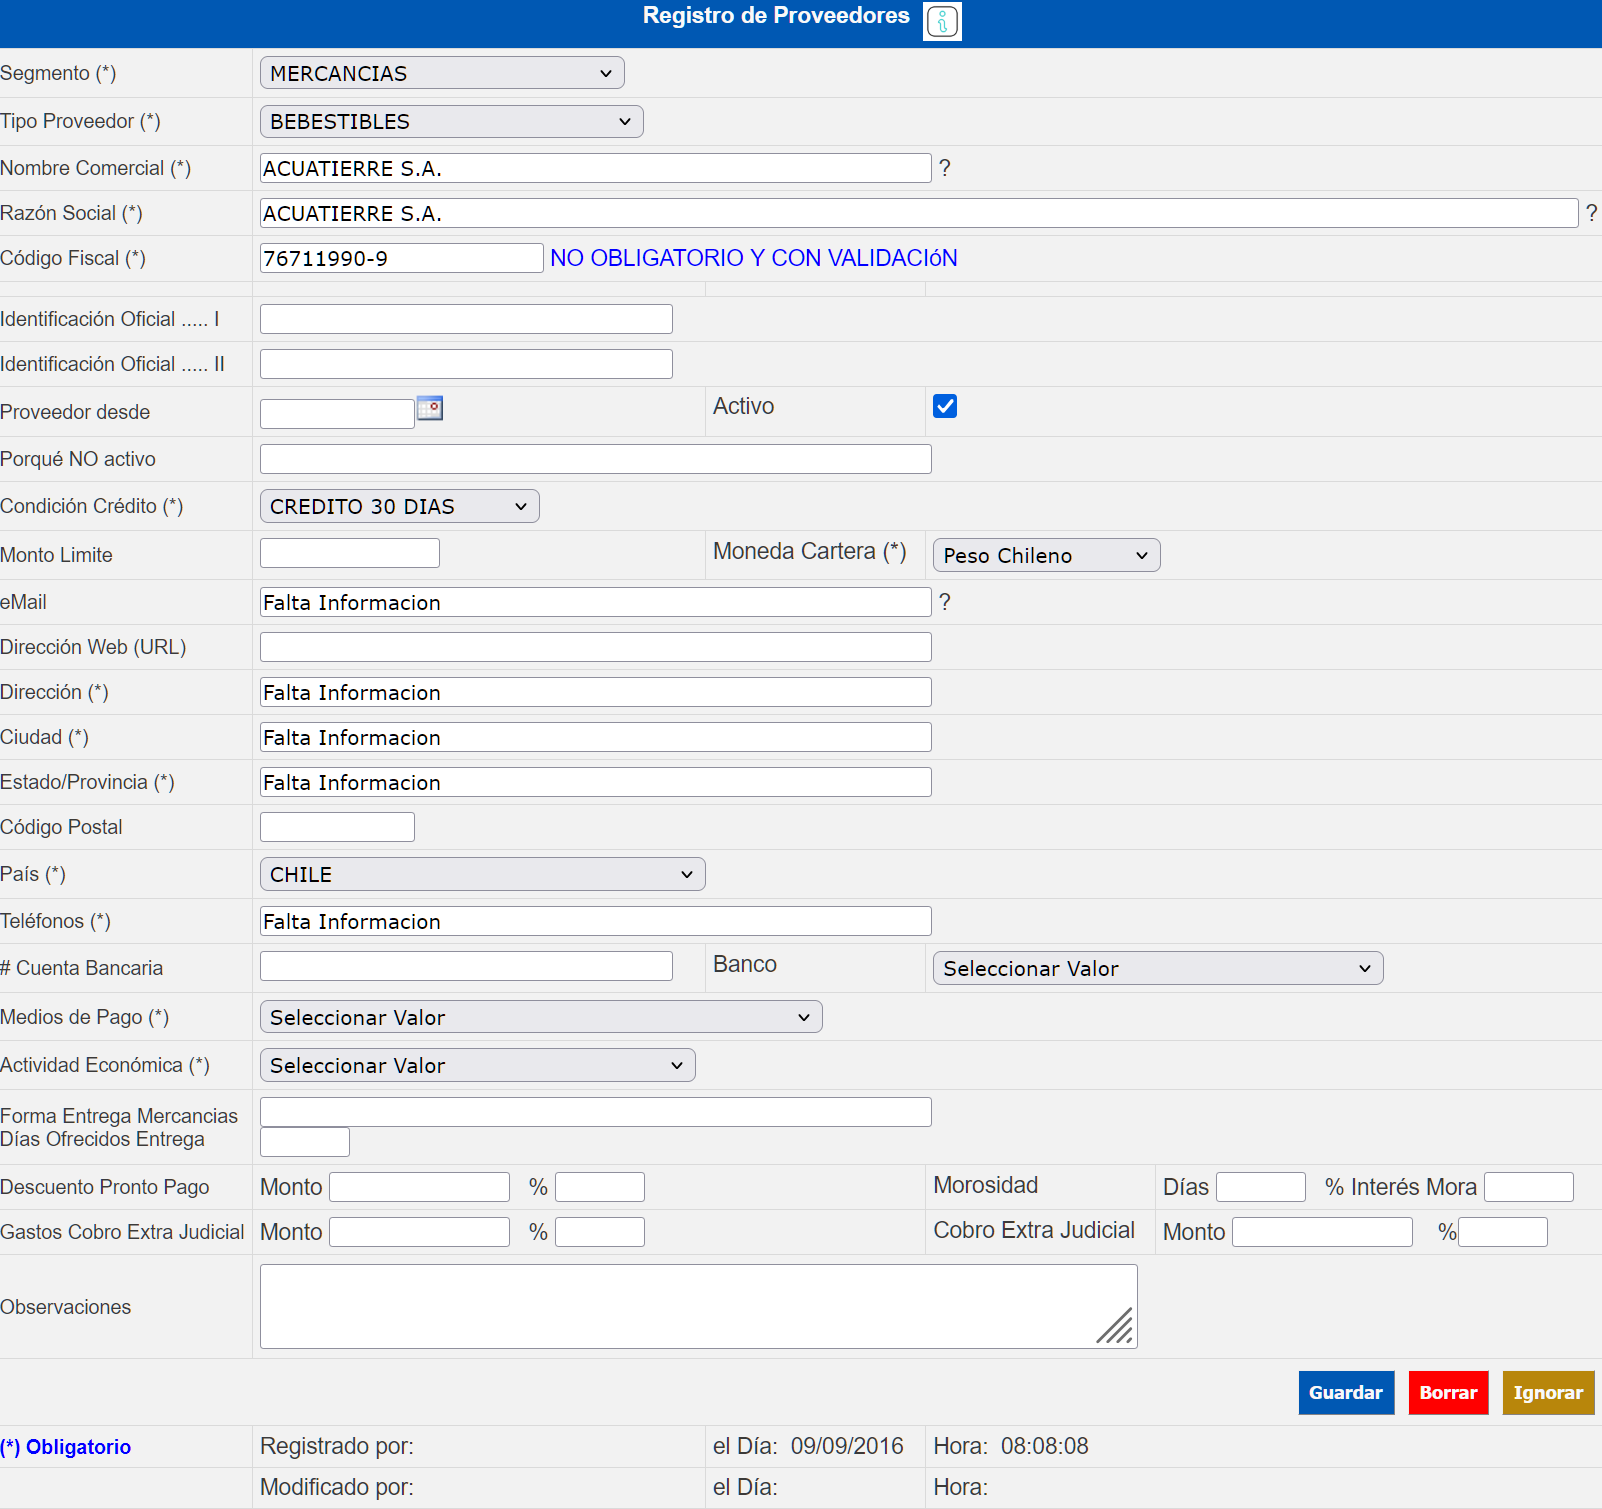Focus the Identificación Oficial II field
Viewport: 1602px width, 1509px height.
tap(466, 364)
